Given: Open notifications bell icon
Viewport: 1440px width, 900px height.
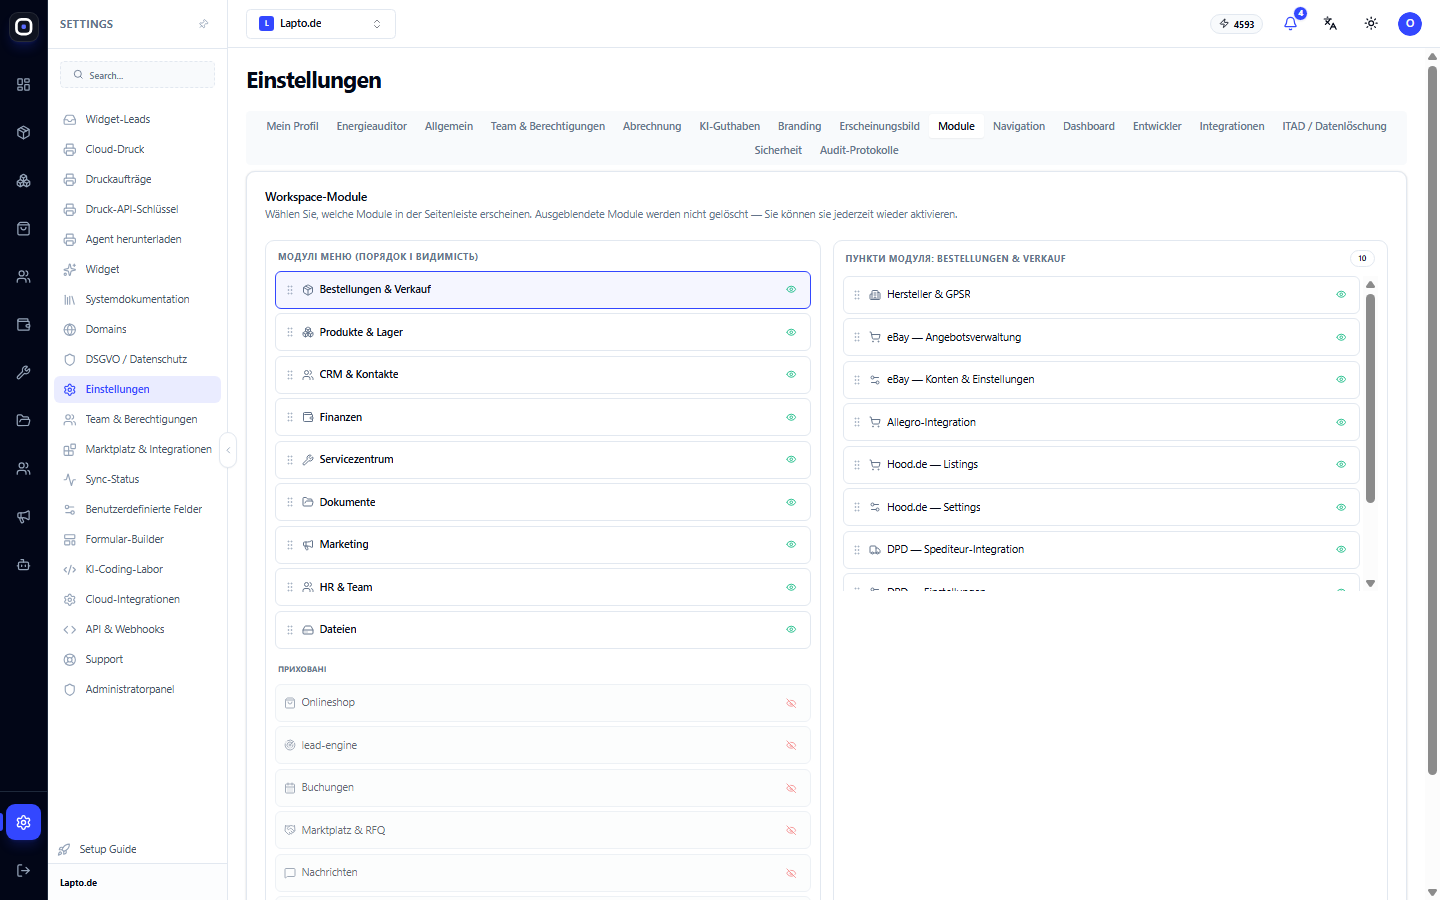Looking at the screenshot, I should coord(1290,24).
